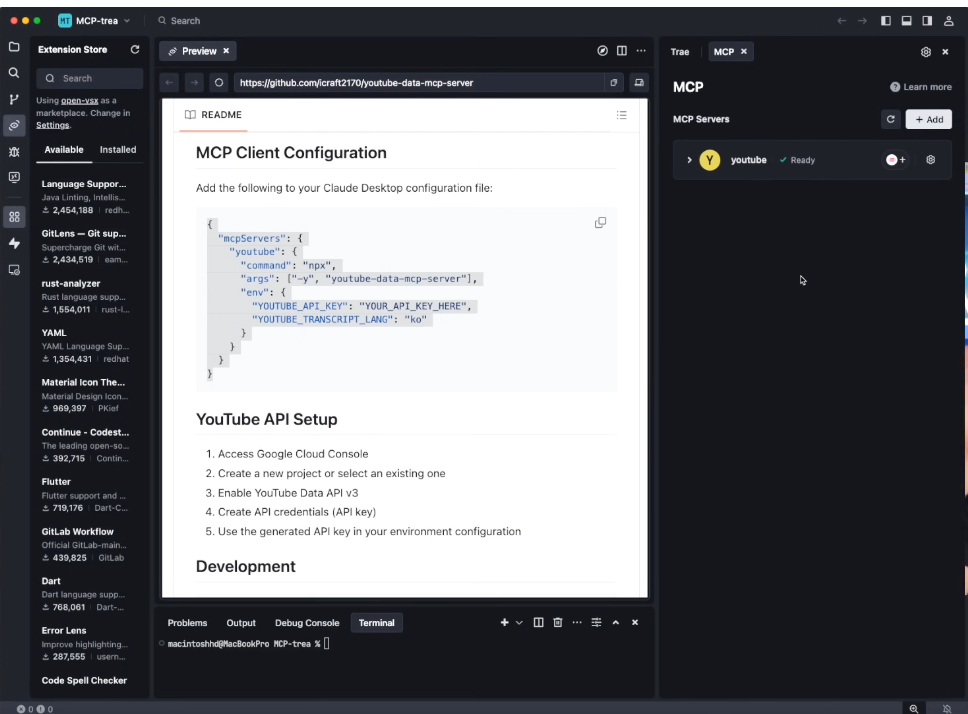Image resolution: width=968 pixels, height=714 pixels.
Task: Open the Source Control view
Action: pos(14,98)
